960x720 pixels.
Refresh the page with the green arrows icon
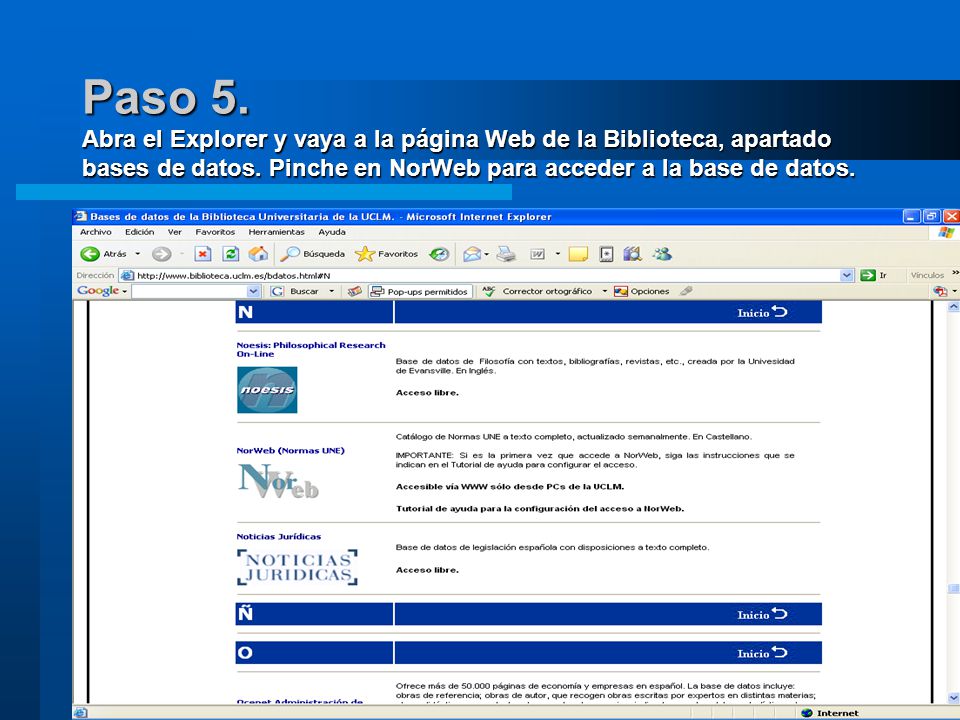231,253
